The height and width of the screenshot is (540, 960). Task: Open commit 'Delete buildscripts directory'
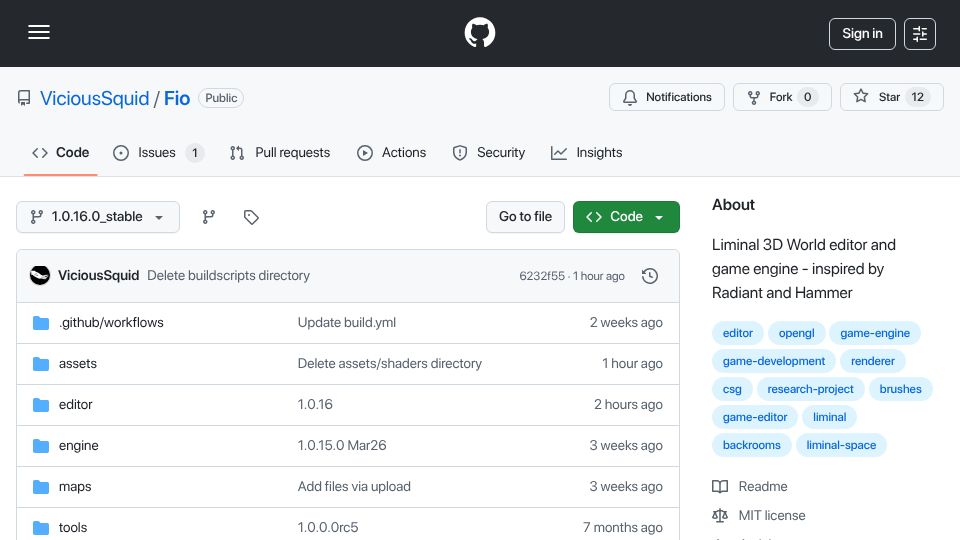228,276
